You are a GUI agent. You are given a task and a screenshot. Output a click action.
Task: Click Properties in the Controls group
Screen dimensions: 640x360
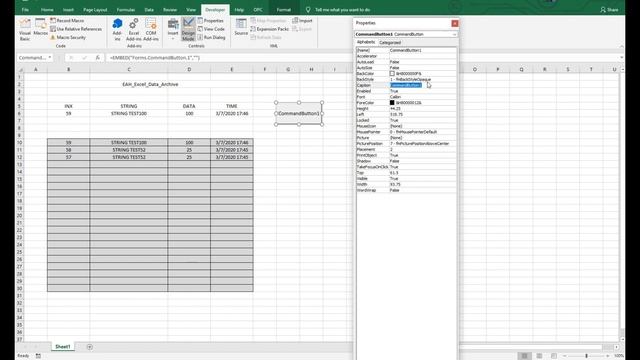[x=211, y=20]
